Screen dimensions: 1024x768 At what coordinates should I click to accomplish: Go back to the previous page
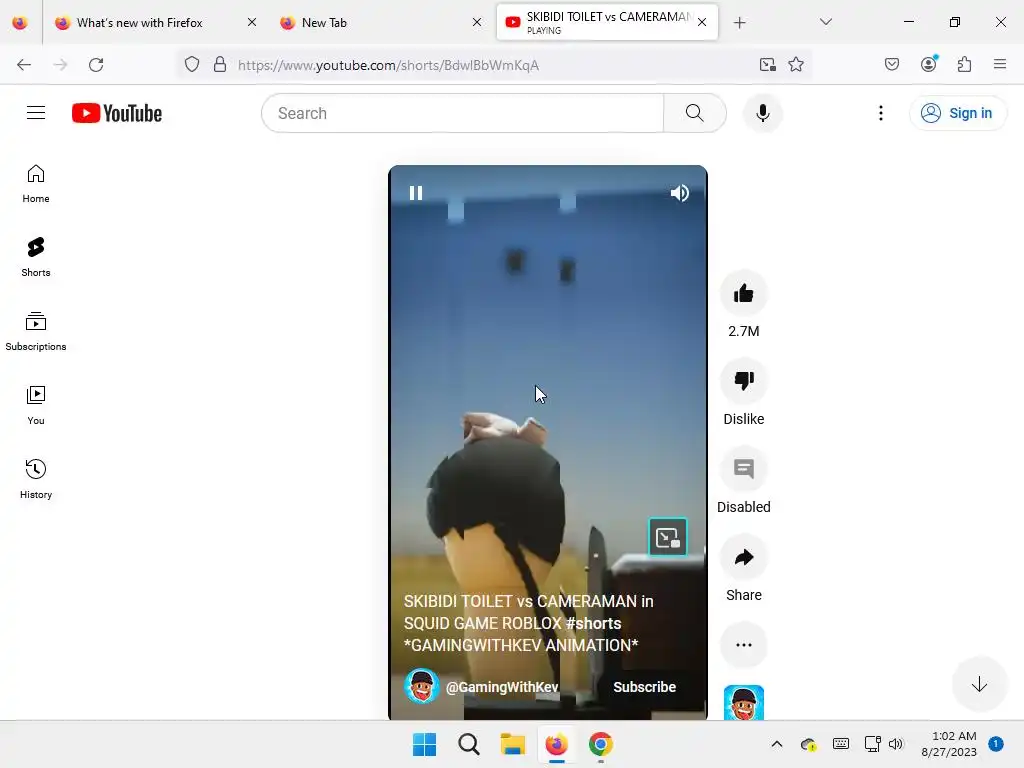coord(24,65)
